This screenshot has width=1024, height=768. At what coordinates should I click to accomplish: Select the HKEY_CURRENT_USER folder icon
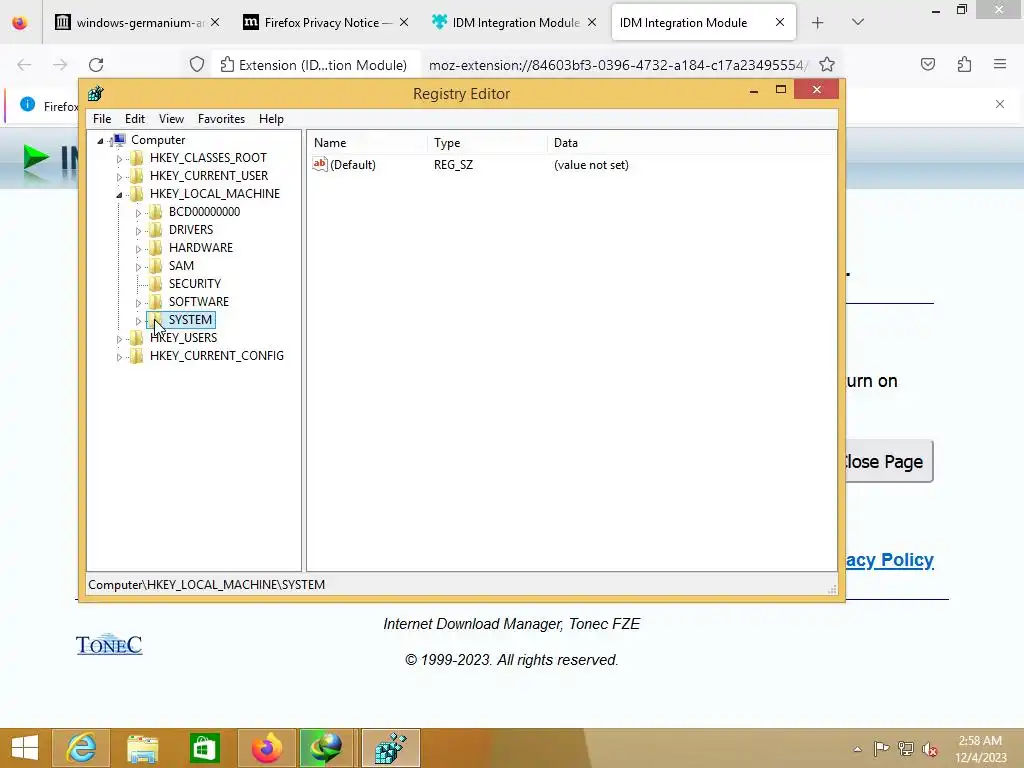(x=136, y=176)
